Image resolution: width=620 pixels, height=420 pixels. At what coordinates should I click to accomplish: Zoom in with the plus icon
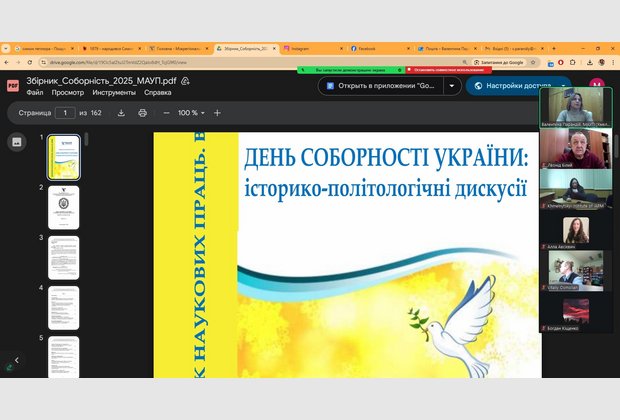(217, 113)
